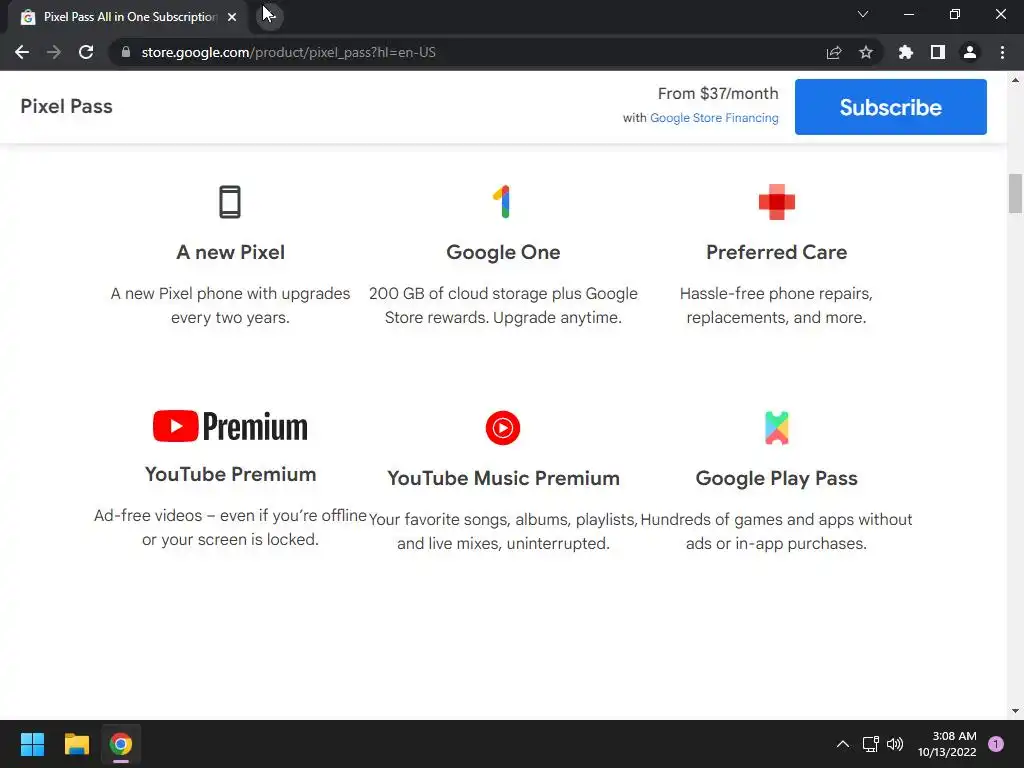The width and height of the screenshot is (1024, 768).
Task: Click the Subscribe button
Action: coord(890,107)
